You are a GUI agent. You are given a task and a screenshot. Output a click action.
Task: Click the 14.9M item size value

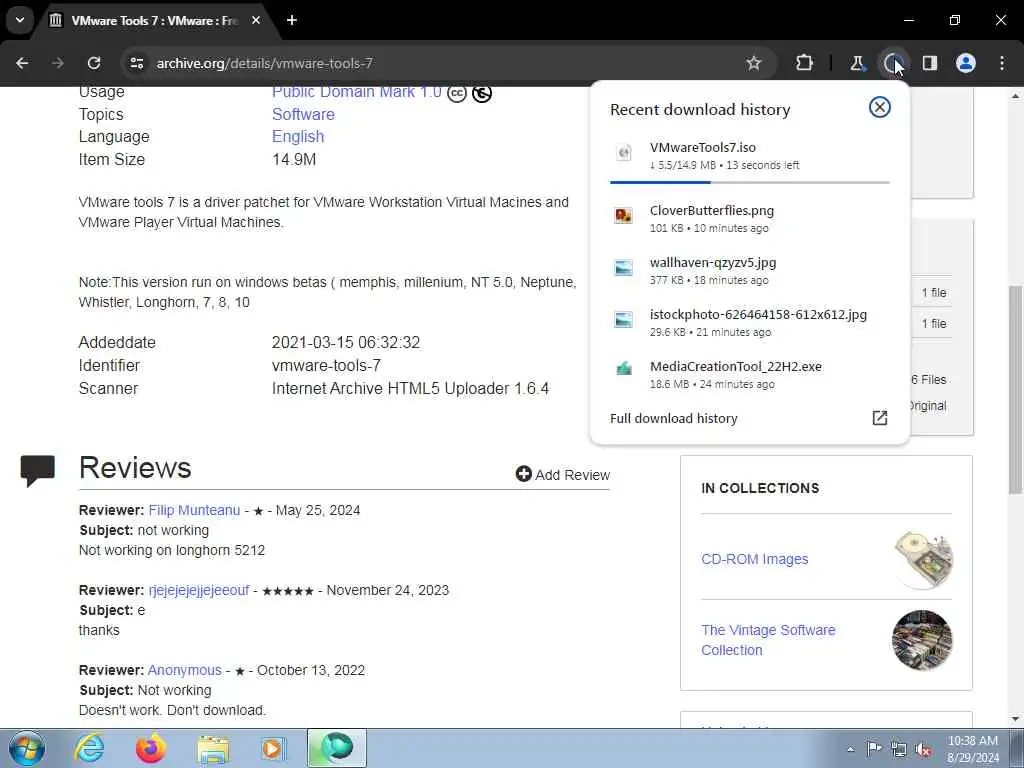pyautogui.click(x=294, y=159)
